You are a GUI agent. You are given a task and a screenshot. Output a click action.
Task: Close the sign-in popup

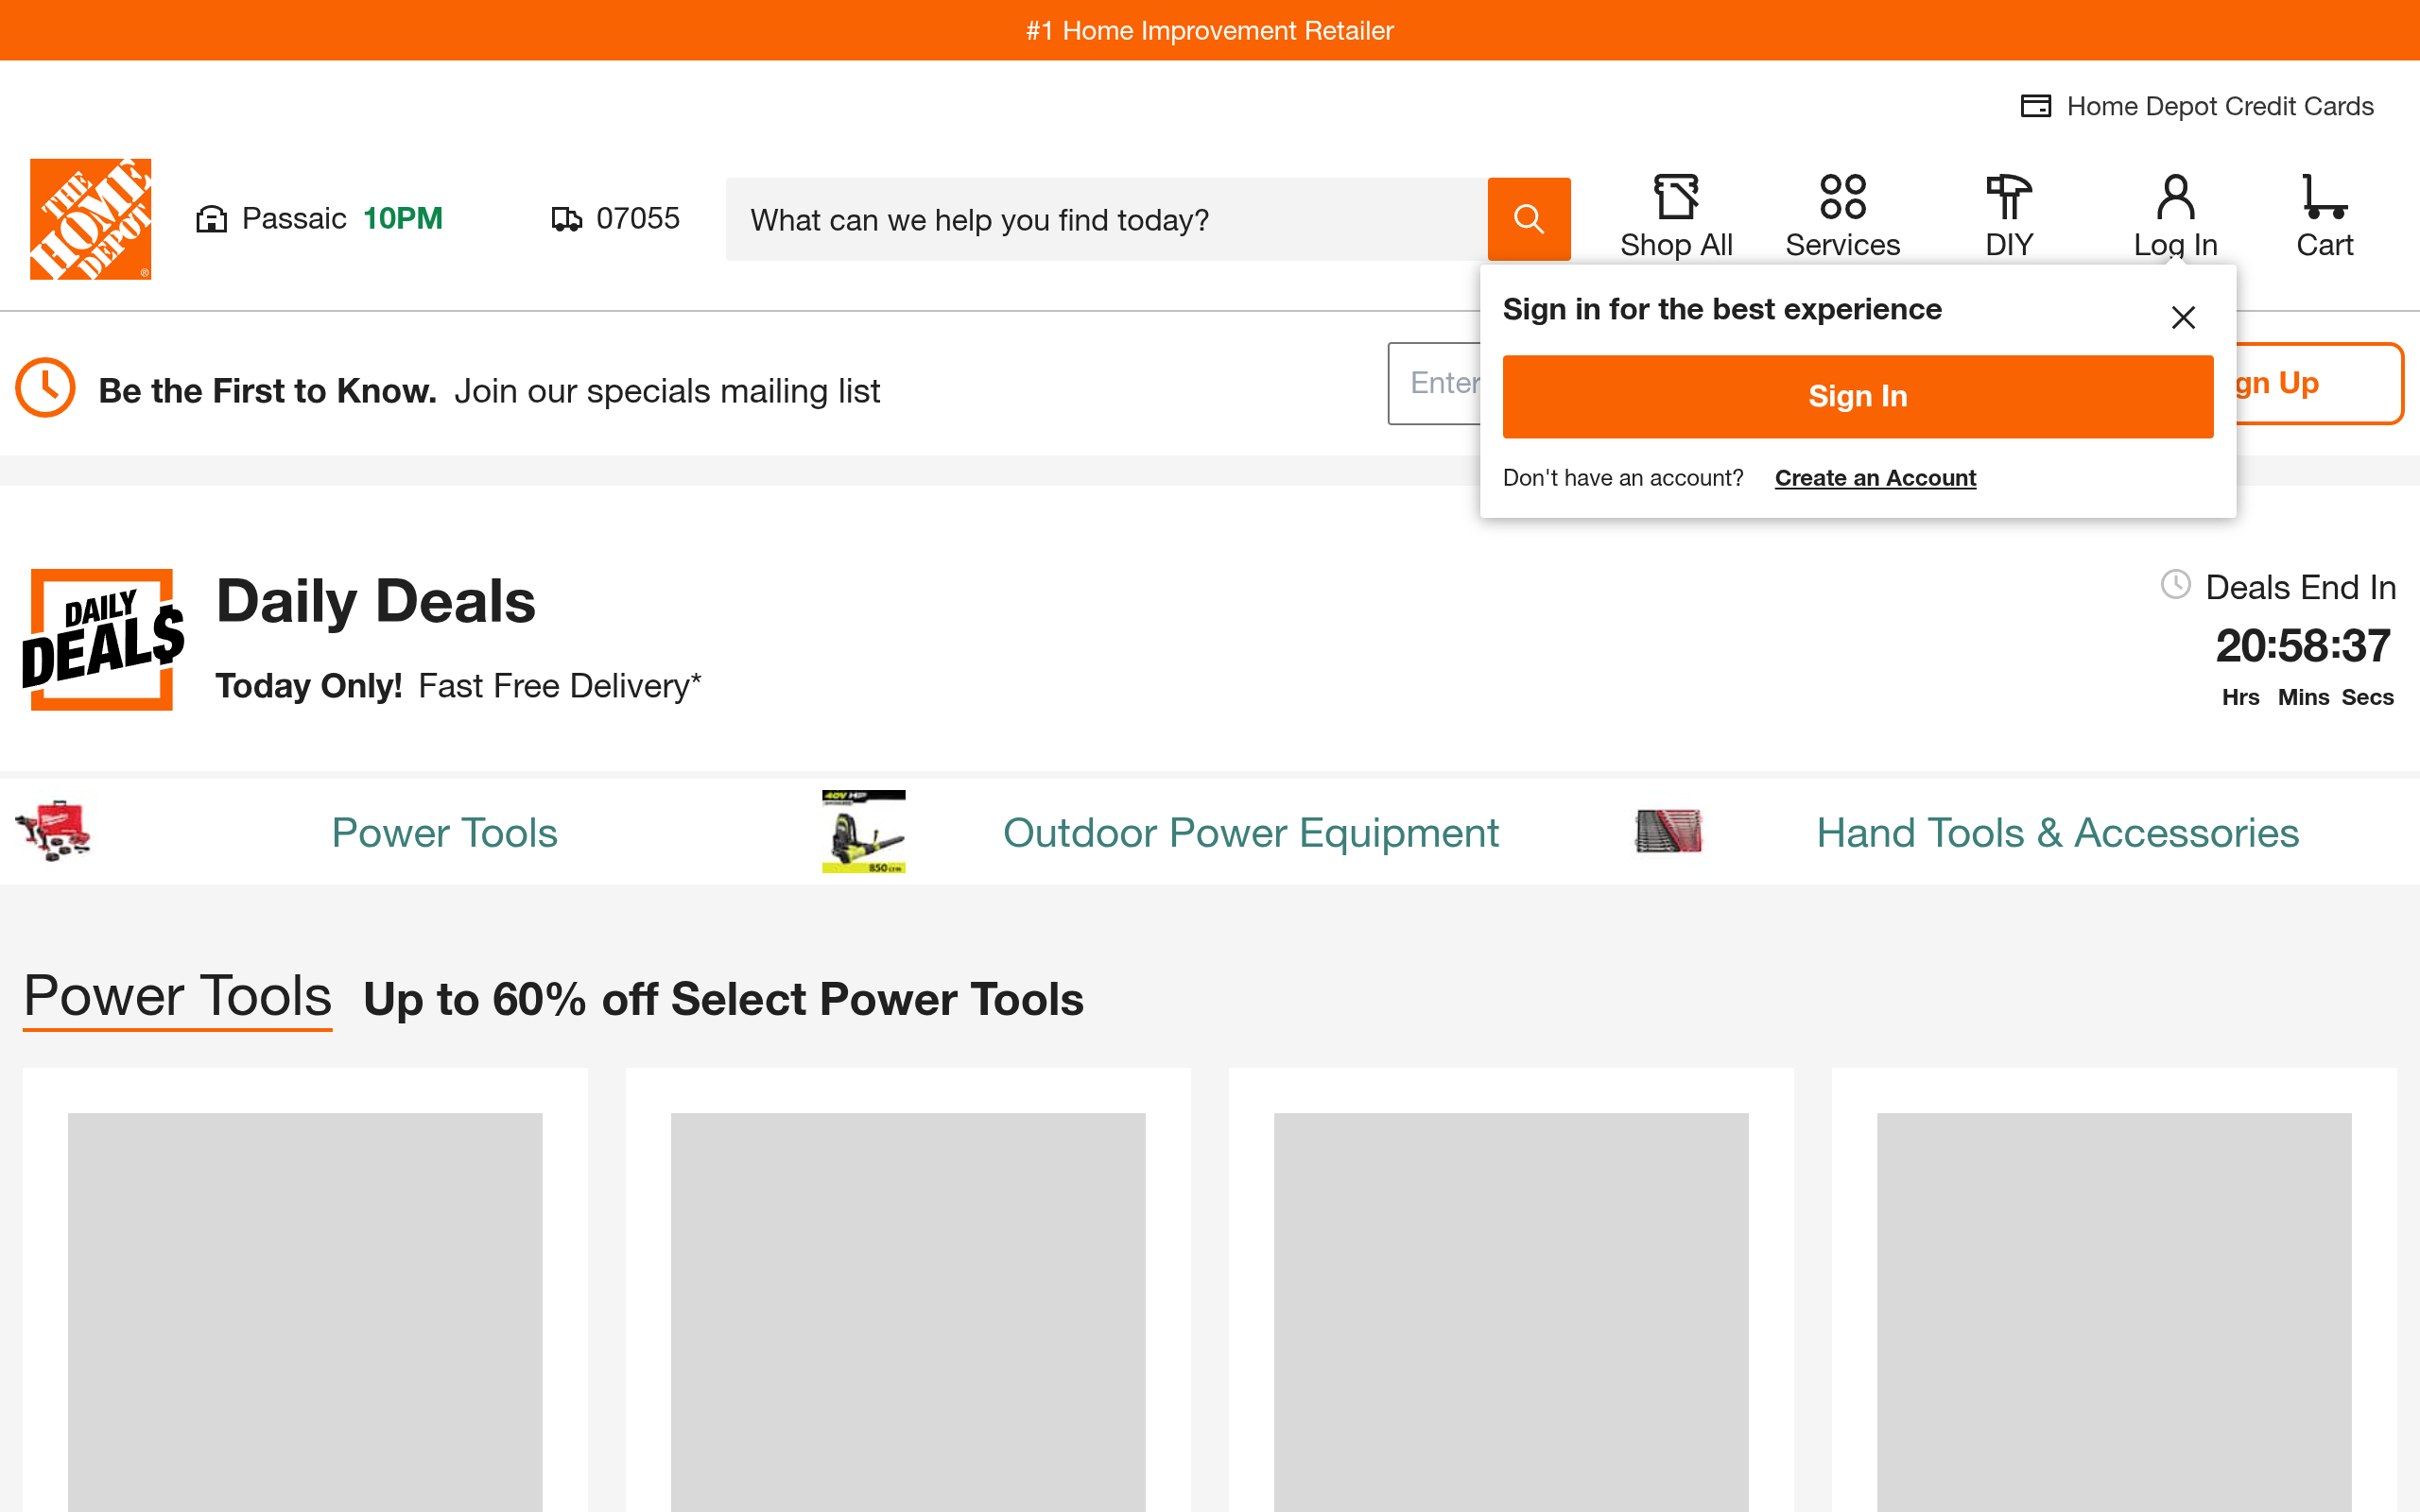pyautogui.click(x=2183, y=317)
